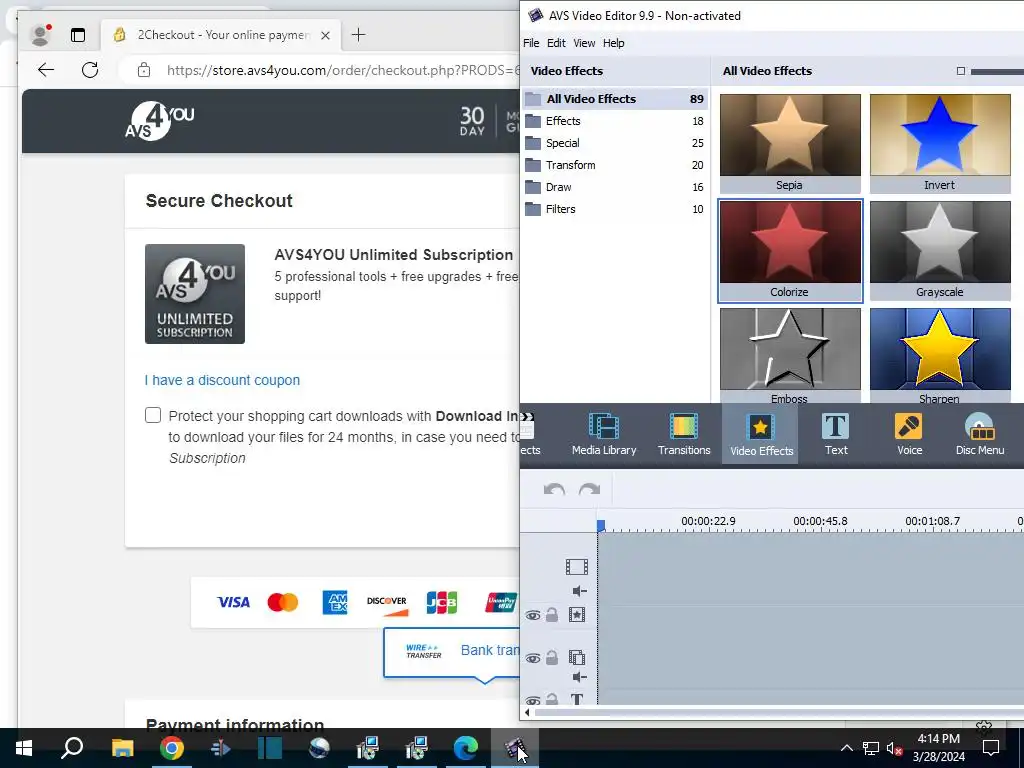Image resolution: width=1024 pixels, height=768 pixels.
Task: Click the AVS4YOU Unlimited Subscription product image
Action: 195,294
